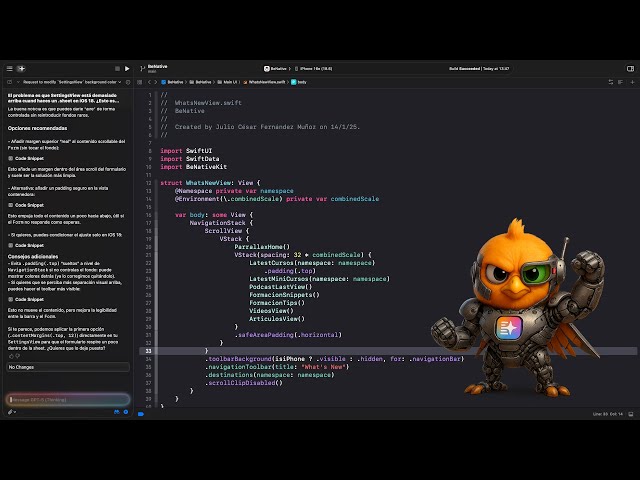Select the BeNative project breadcrumb
Screen dimensions: 640x480
(172, 82)
